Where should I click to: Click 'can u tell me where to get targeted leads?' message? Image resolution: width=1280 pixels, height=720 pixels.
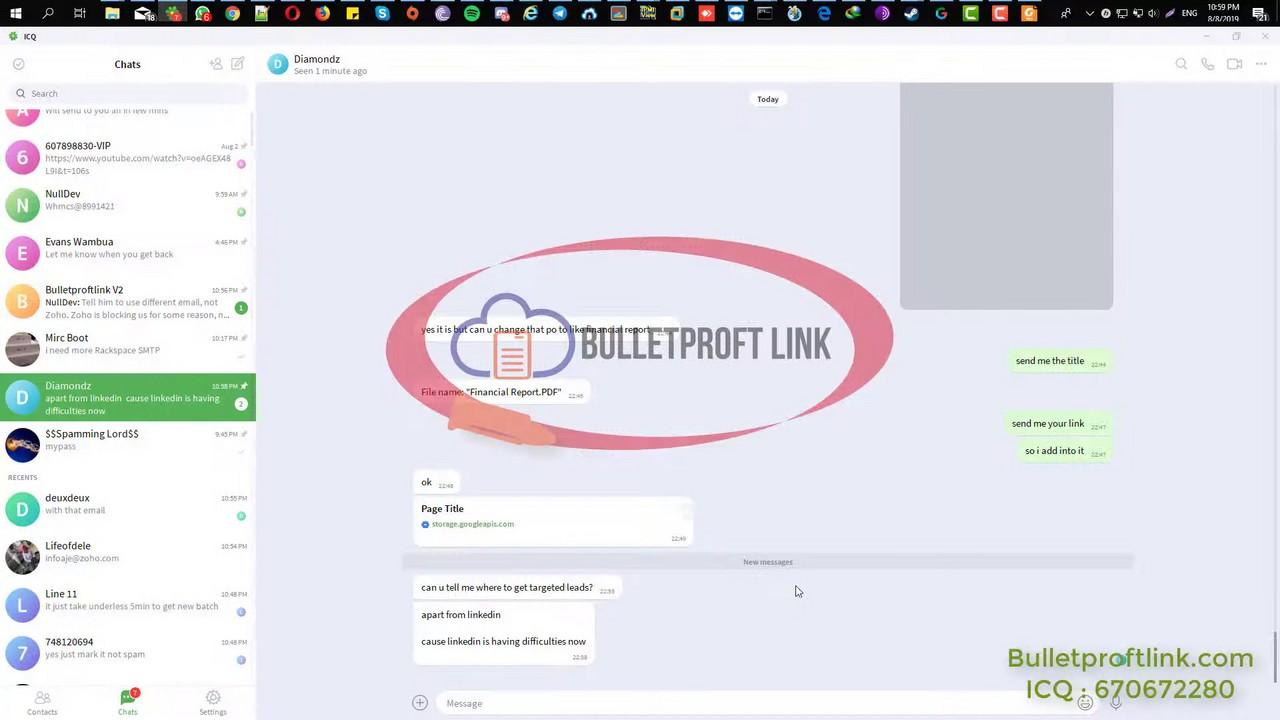pos(518,588)
